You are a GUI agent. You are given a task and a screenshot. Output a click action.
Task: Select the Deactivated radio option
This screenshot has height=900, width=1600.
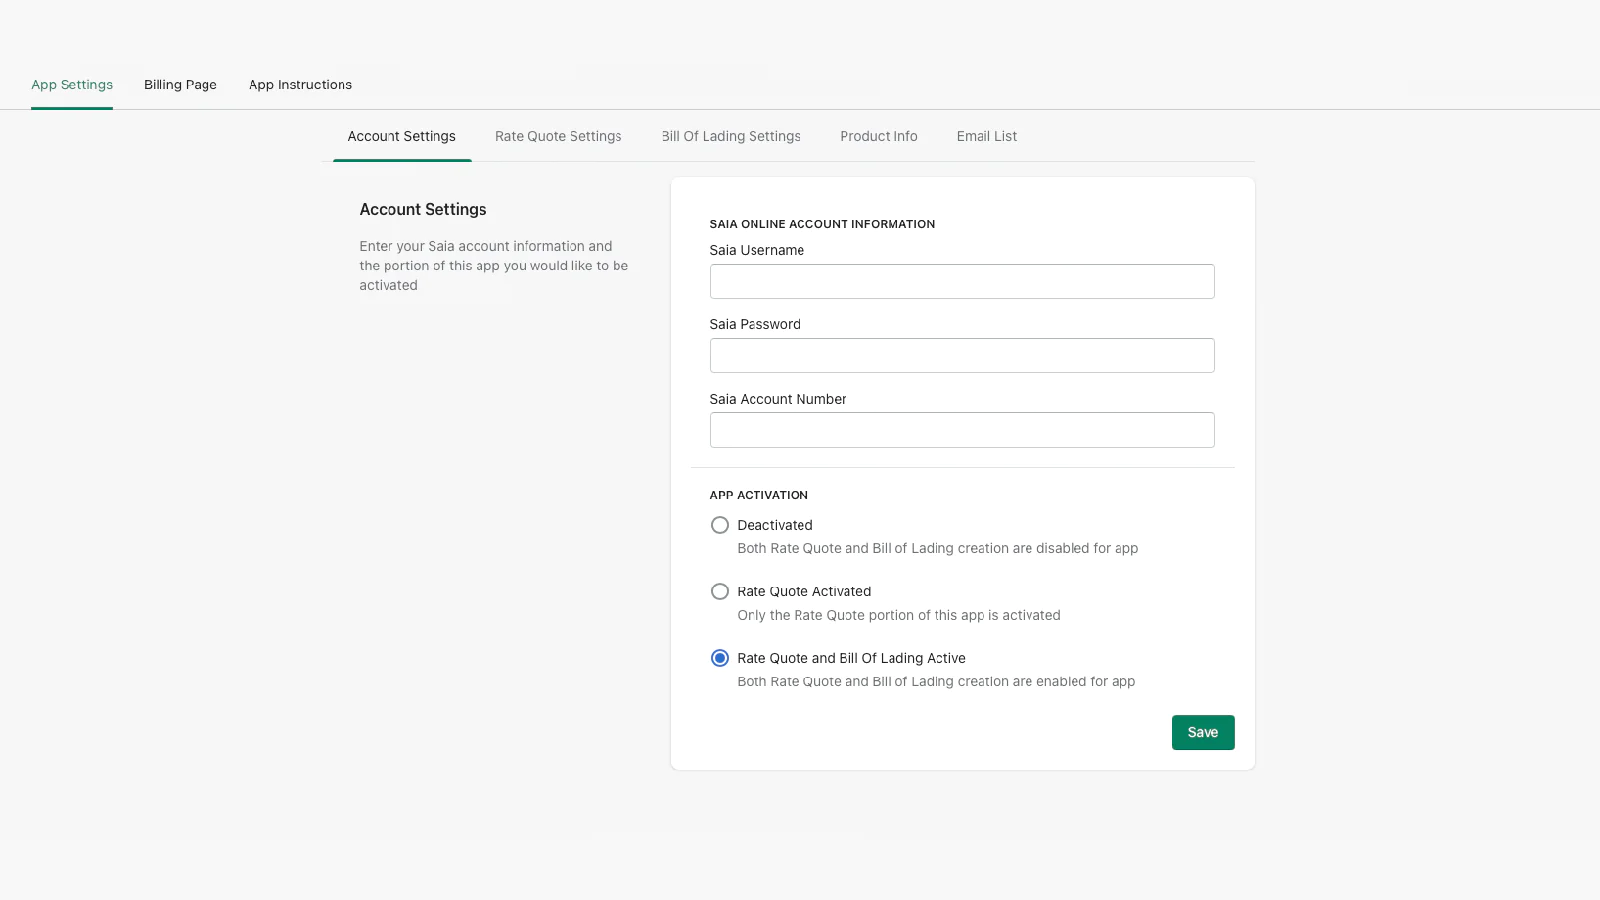[x=720, y=525]
